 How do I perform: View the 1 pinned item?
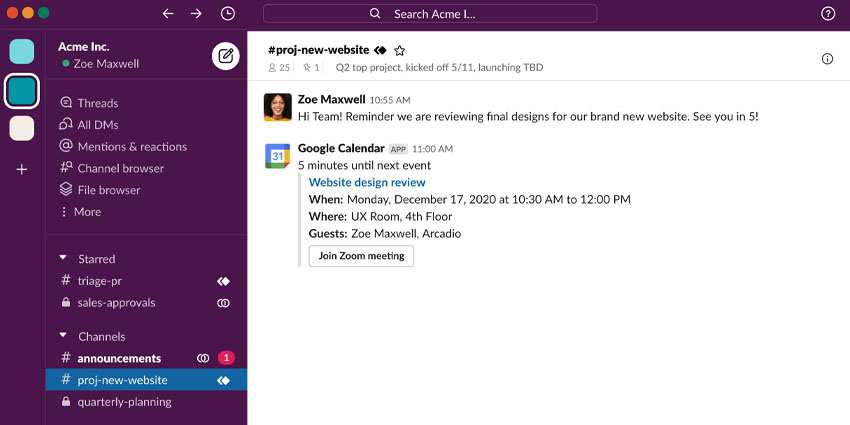pyautogui.click(x=311, y=68)
